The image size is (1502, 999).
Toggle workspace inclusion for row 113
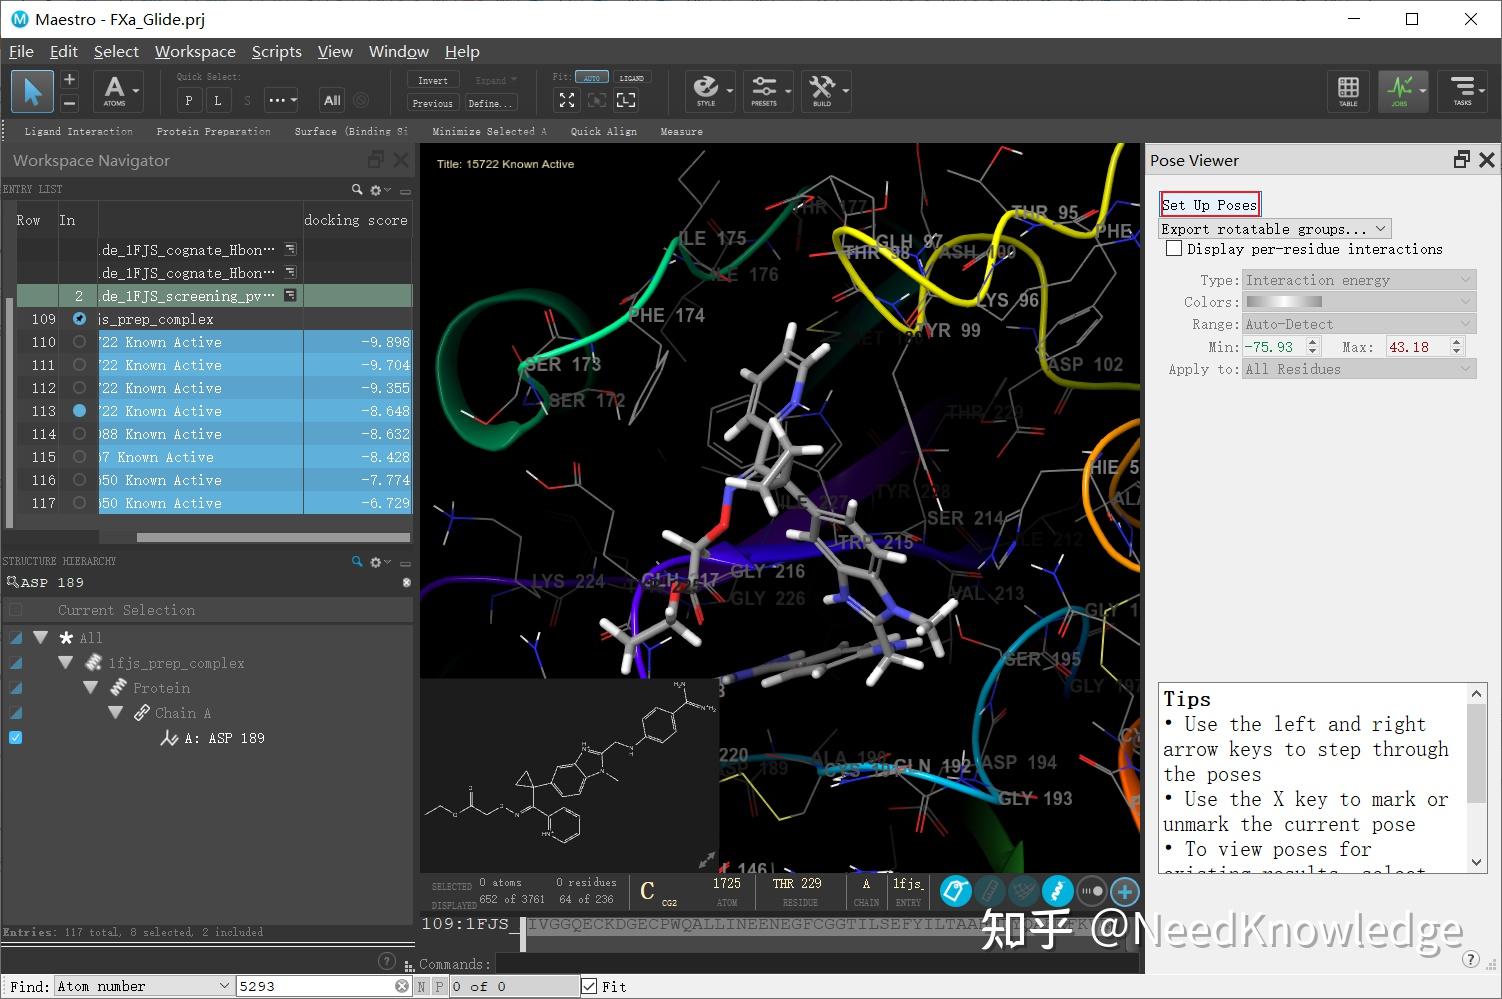tap(79, 410)
